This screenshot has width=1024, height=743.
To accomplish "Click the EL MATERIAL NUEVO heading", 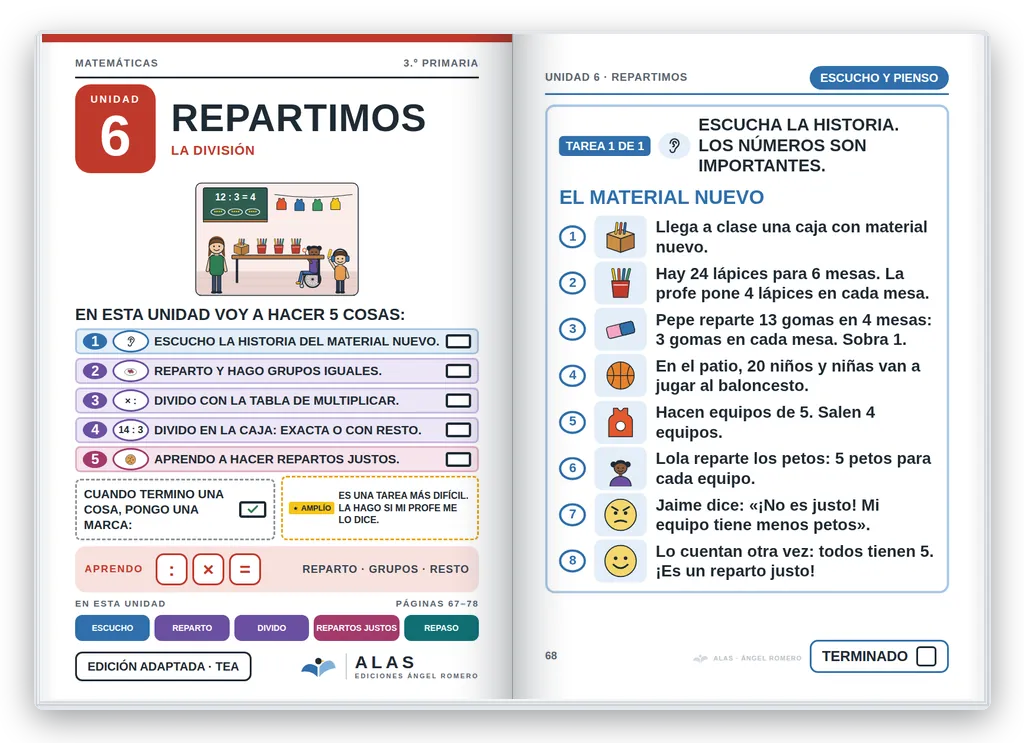I will [662, 197].
